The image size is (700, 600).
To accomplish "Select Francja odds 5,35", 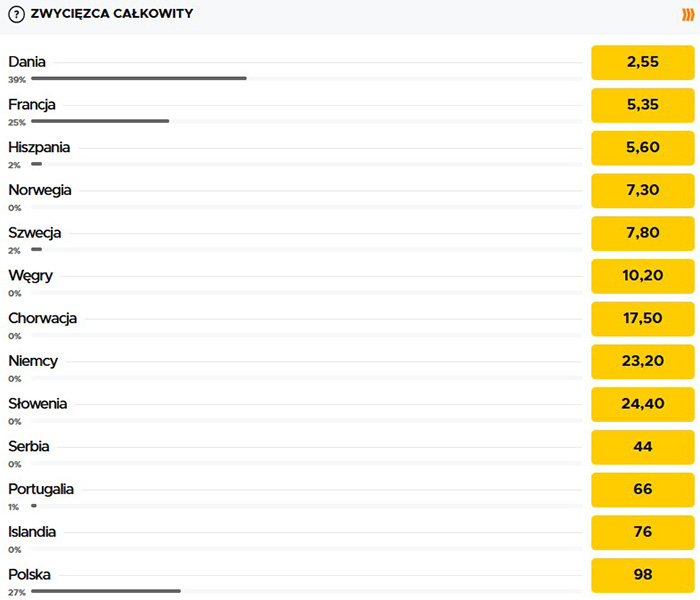I will (x=642, y=105).
